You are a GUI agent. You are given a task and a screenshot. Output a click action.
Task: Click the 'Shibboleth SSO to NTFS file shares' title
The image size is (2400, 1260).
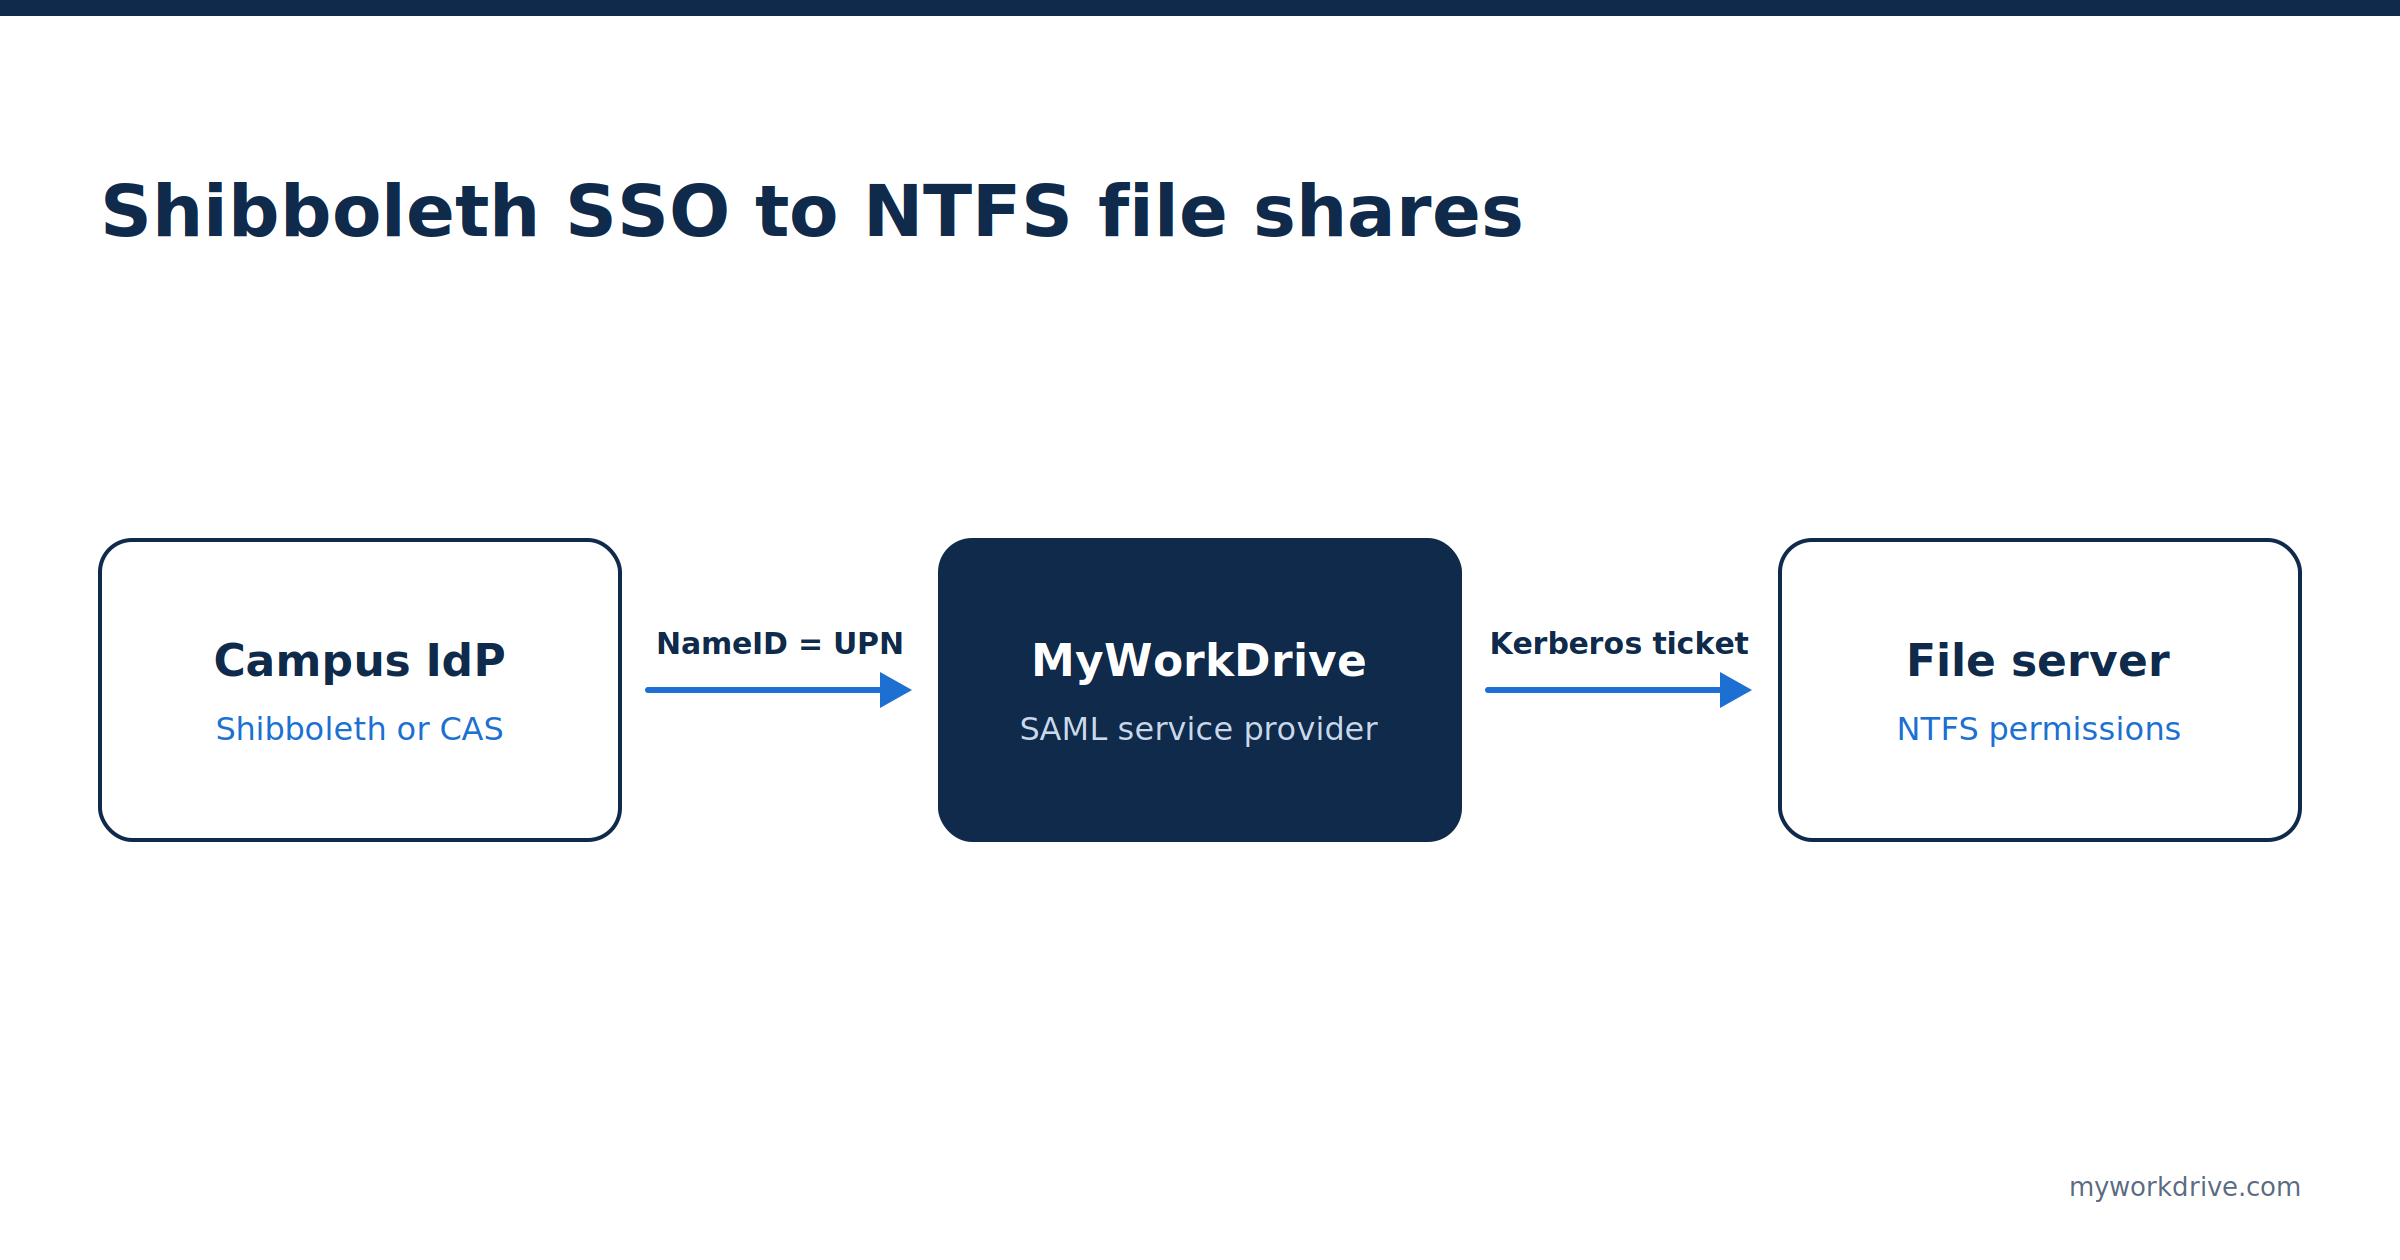coord(812,212)
